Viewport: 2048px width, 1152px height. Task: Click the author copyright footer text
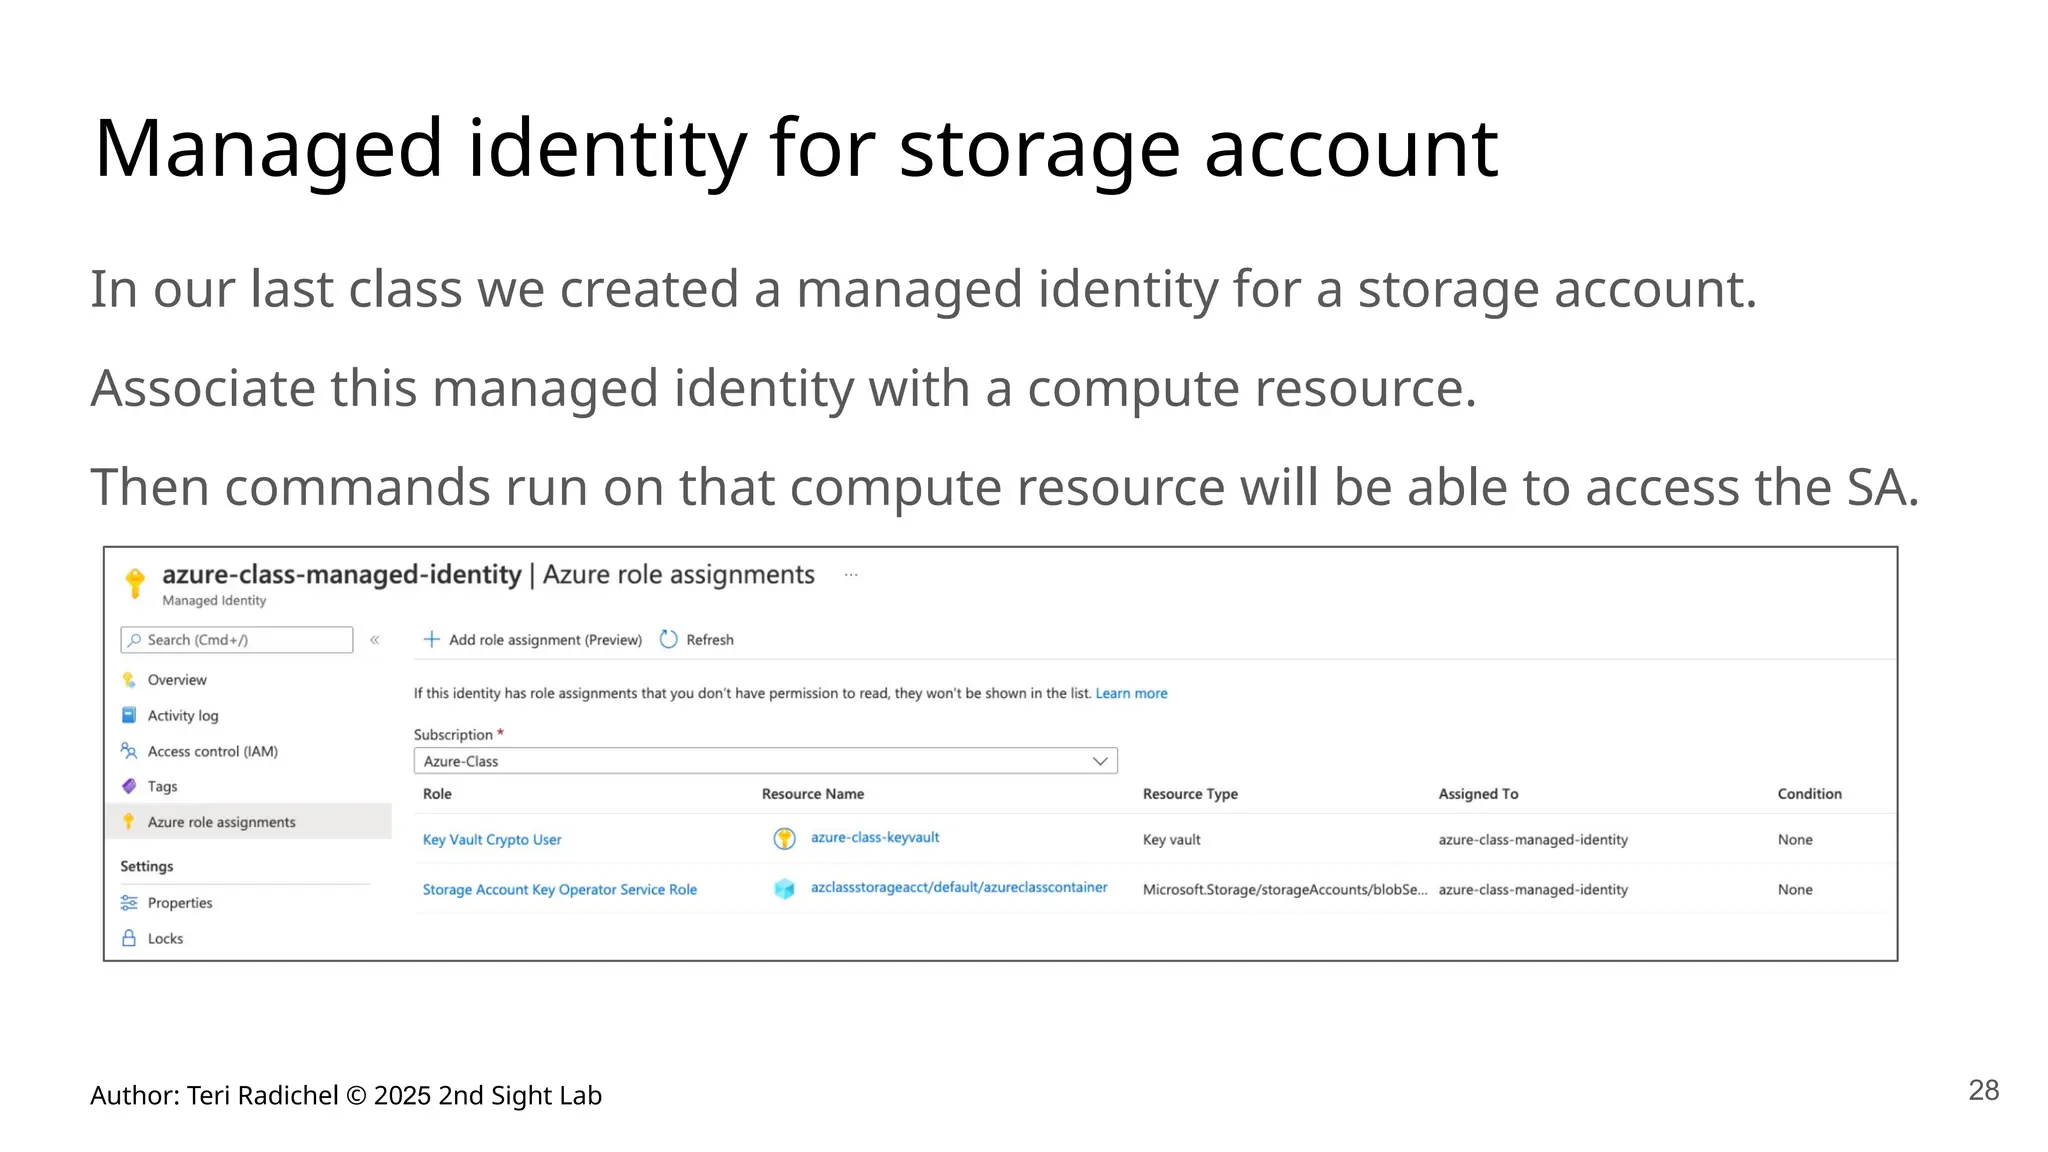point(346,1095)
